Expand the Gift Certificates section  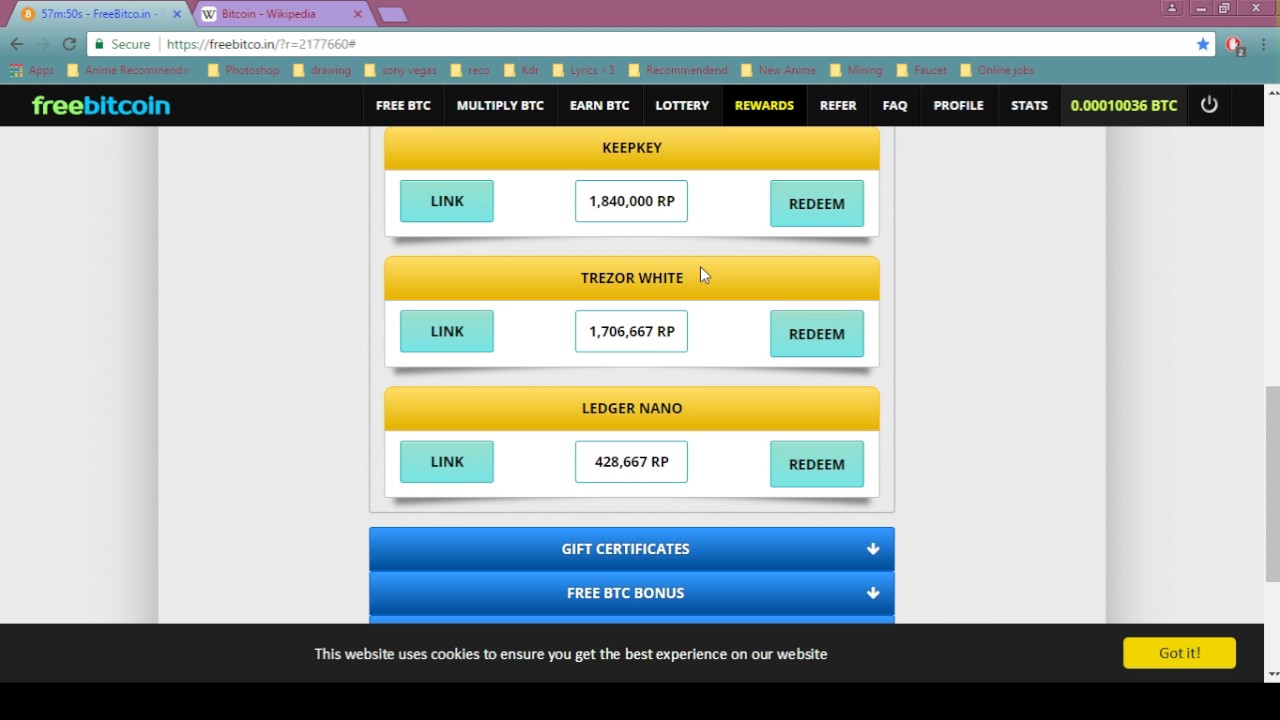[x=631, y=549]
